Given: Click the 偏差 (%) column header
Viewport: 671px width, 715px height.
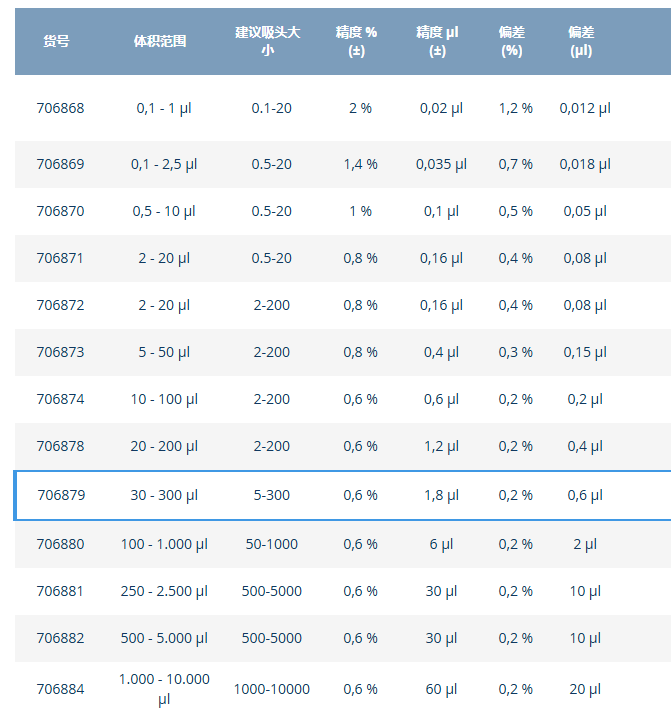Looking at the screenshot, I should [x=512, y=41].
